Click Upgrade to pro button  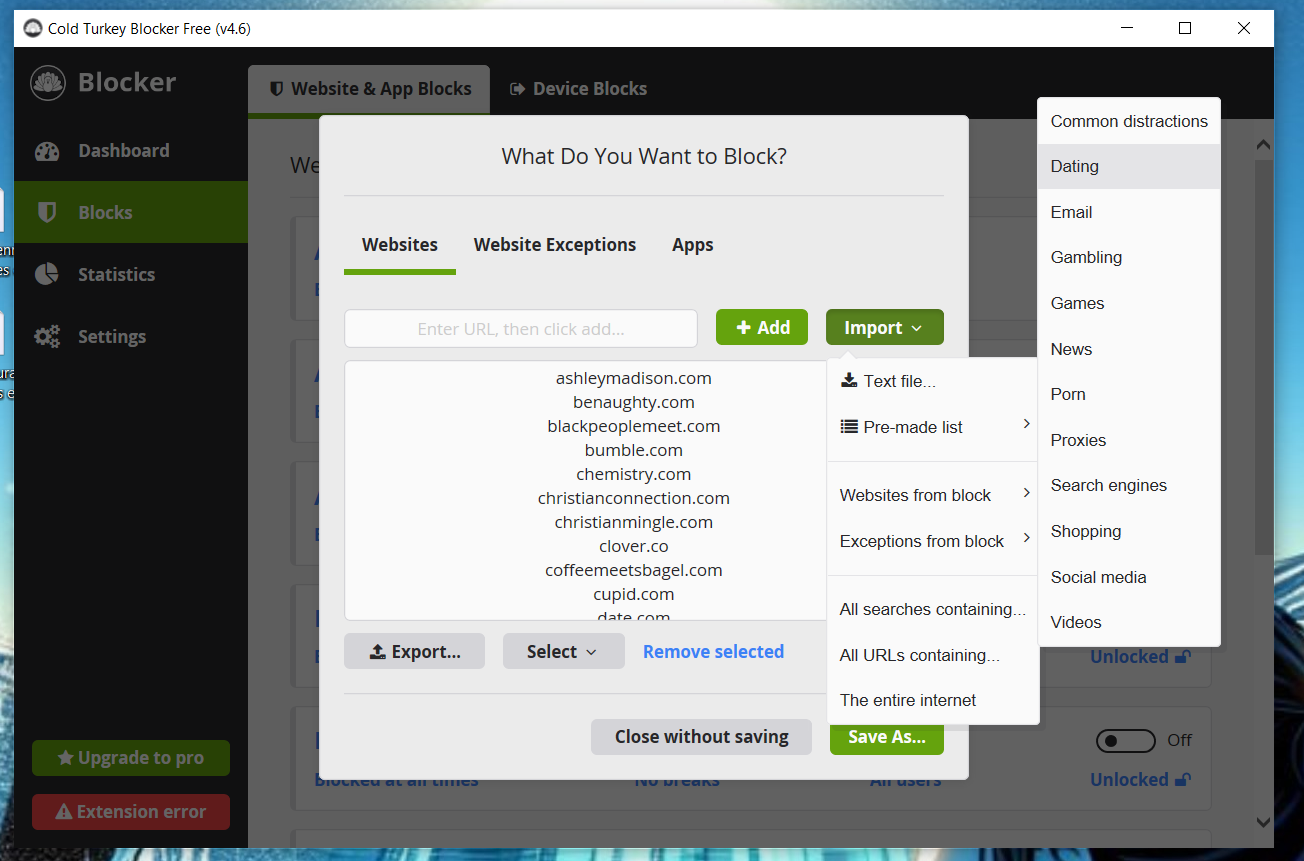pos(131,758)
